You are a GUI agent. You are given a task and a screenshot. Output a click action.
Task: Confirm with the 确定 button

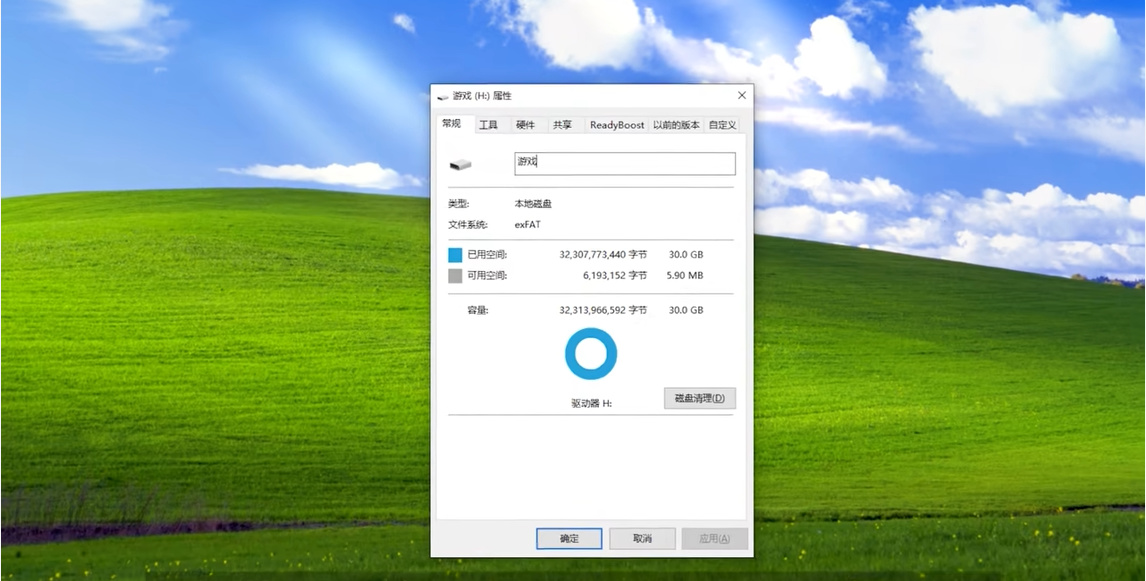[569, 539]
